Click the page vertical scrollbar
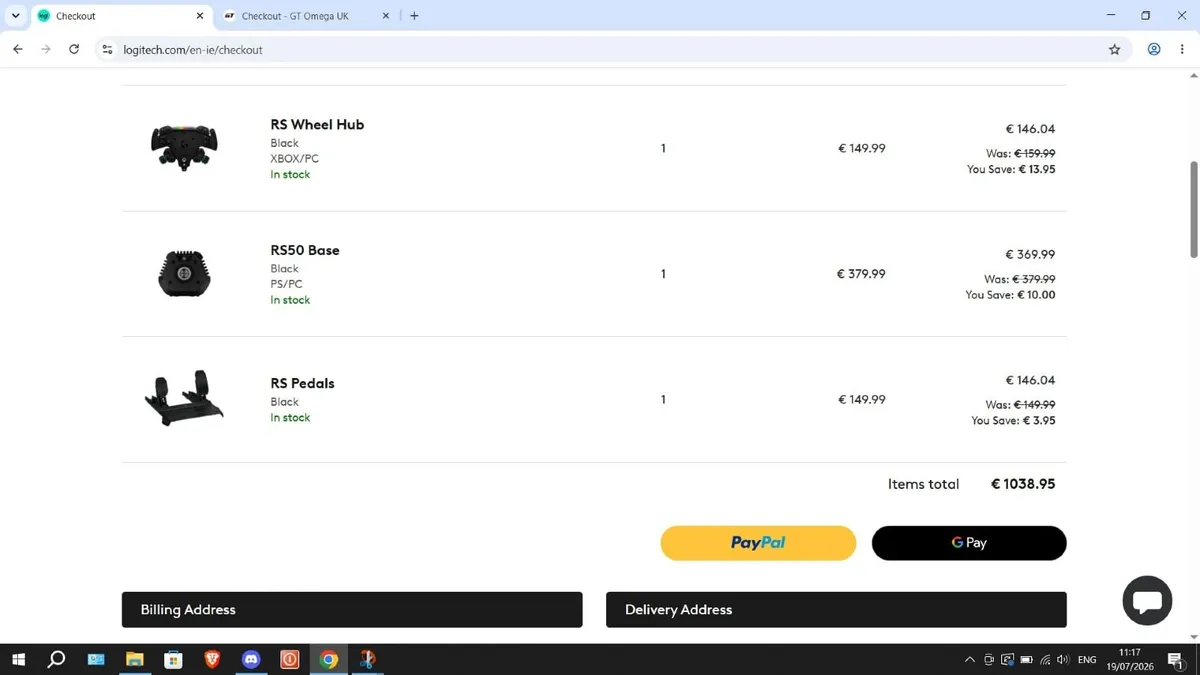 point(1193,210)
